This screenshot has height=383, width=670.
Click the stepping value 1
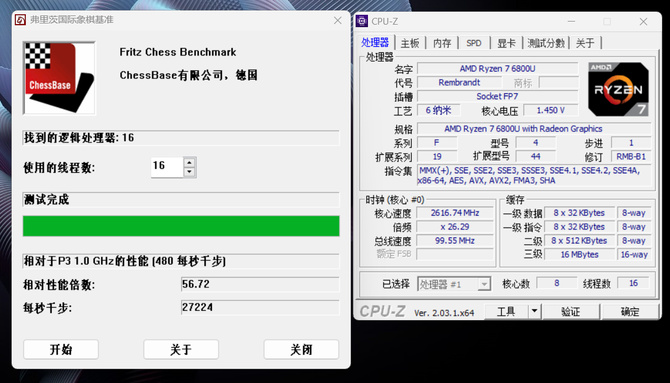631,143
